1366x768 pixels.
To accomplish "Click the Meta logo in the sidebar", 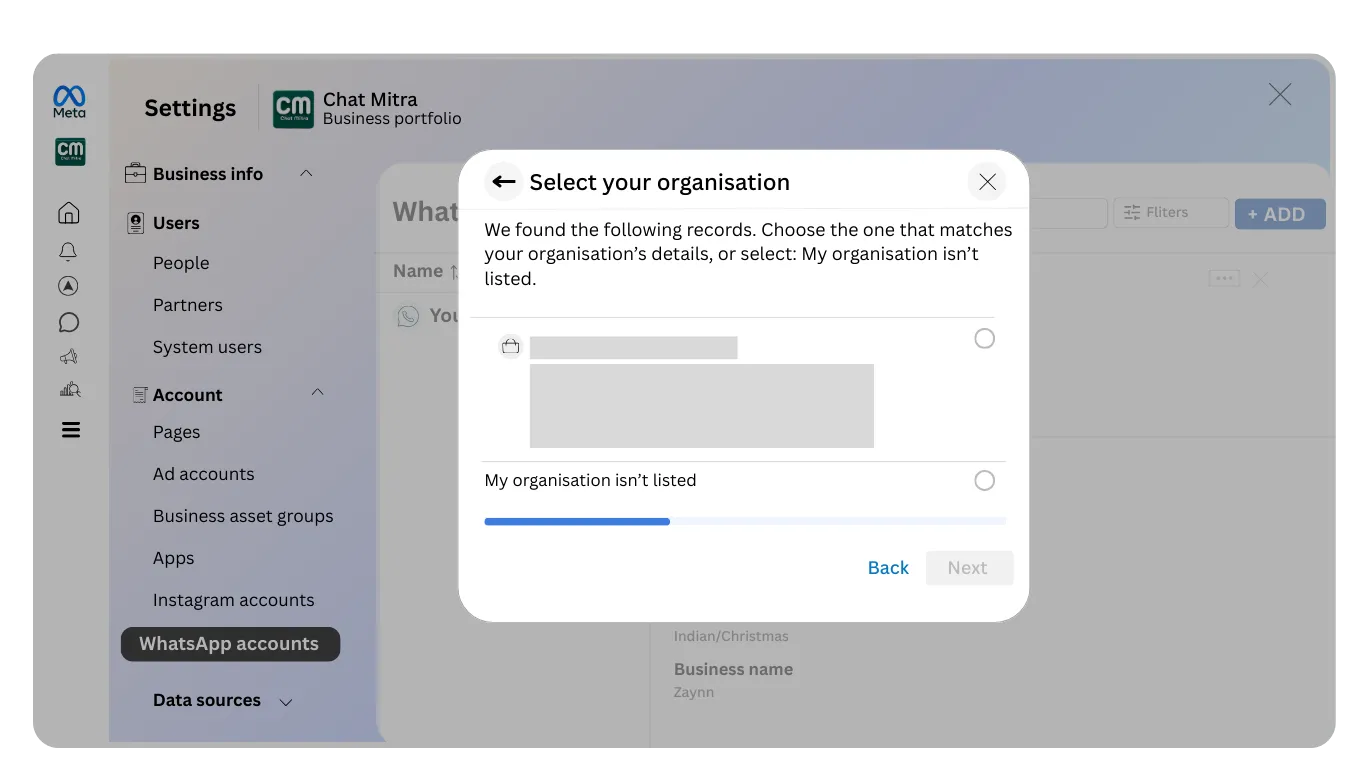I will pyautogui.click(x=68, y=101).
